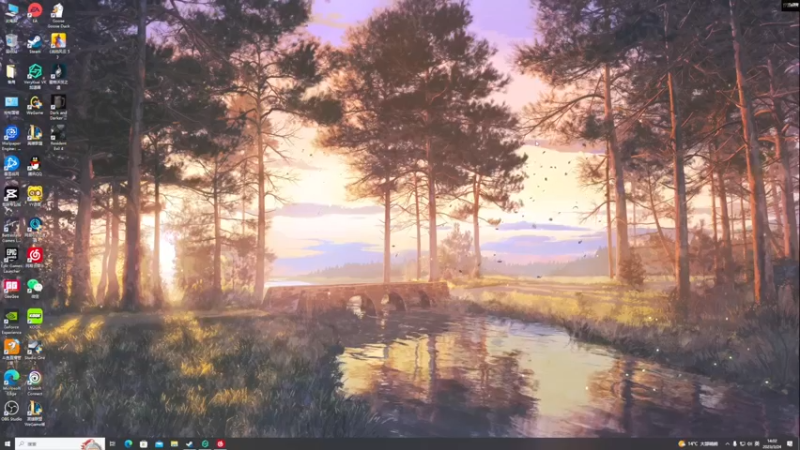800x450 pixels.
Task: Click the taskbar search box
Action: (x=60, y=444)
